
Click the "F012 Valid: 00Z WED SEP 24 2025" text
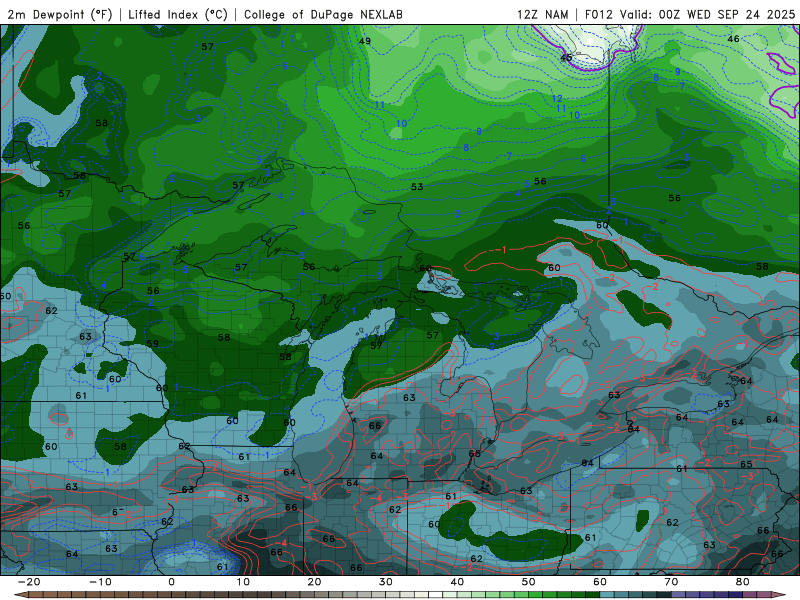point(690,14)
